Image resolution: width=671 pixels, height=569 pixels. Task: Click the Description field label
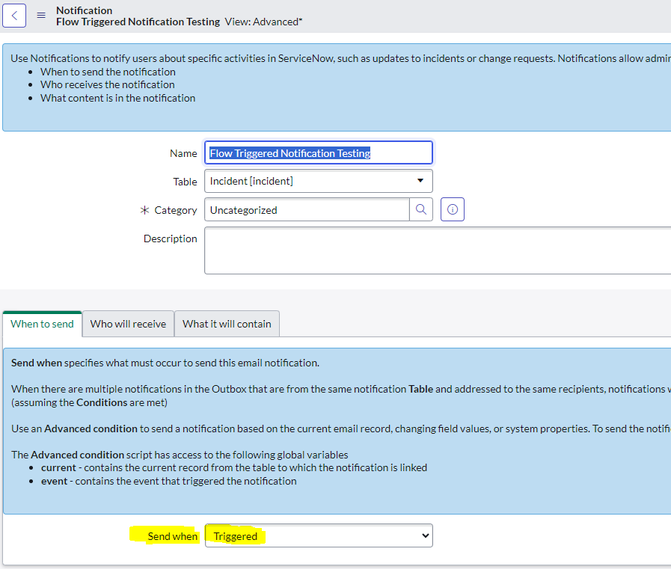tap(170, 238)
